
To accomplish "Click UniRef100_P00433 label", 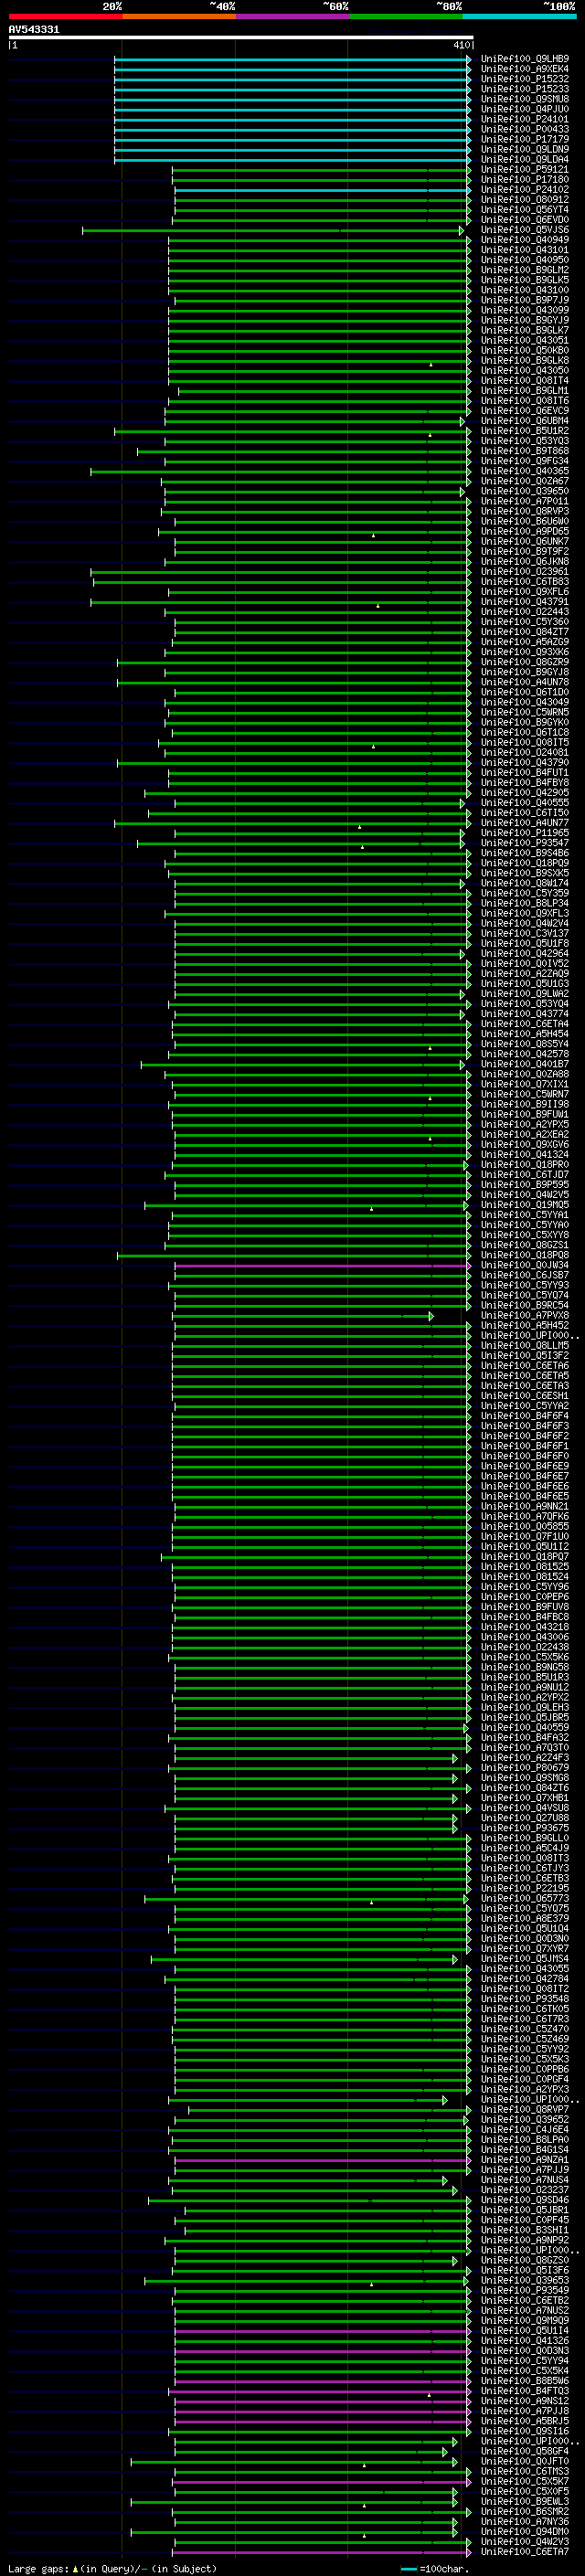I will 524,130.
